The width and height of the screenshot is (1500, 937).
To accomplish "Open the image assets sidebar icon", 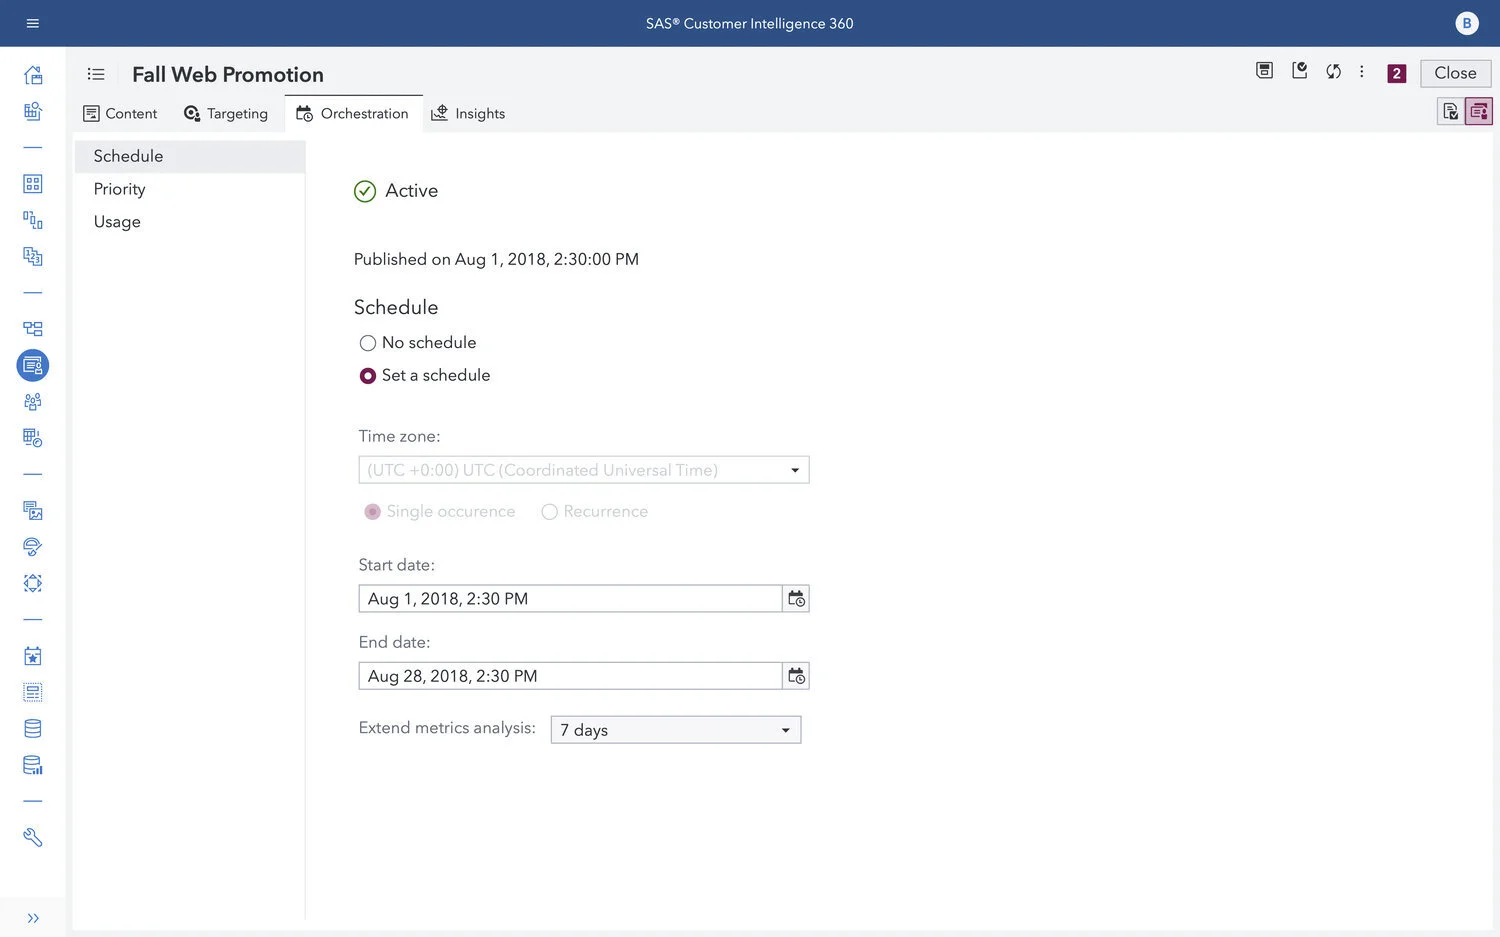I will (33, 511).
